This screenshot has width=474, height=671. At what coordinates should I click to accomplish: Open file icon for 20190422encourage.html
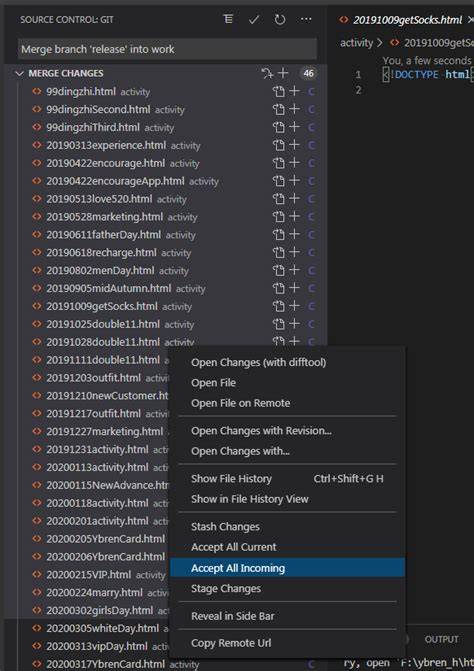click(279, 163)
